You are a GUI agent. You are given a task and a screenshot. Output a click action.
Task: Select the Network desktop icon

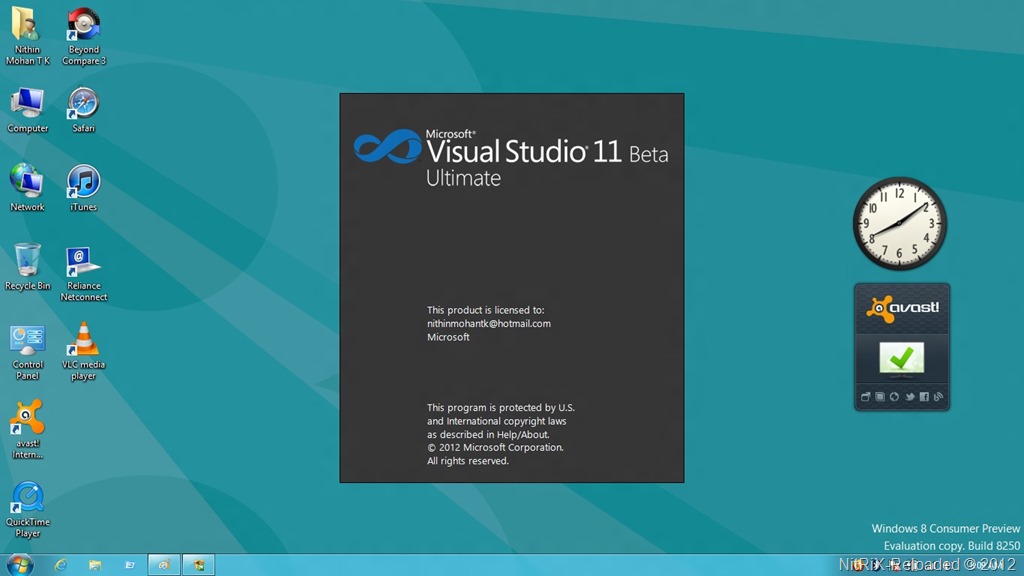click(27, 183)
